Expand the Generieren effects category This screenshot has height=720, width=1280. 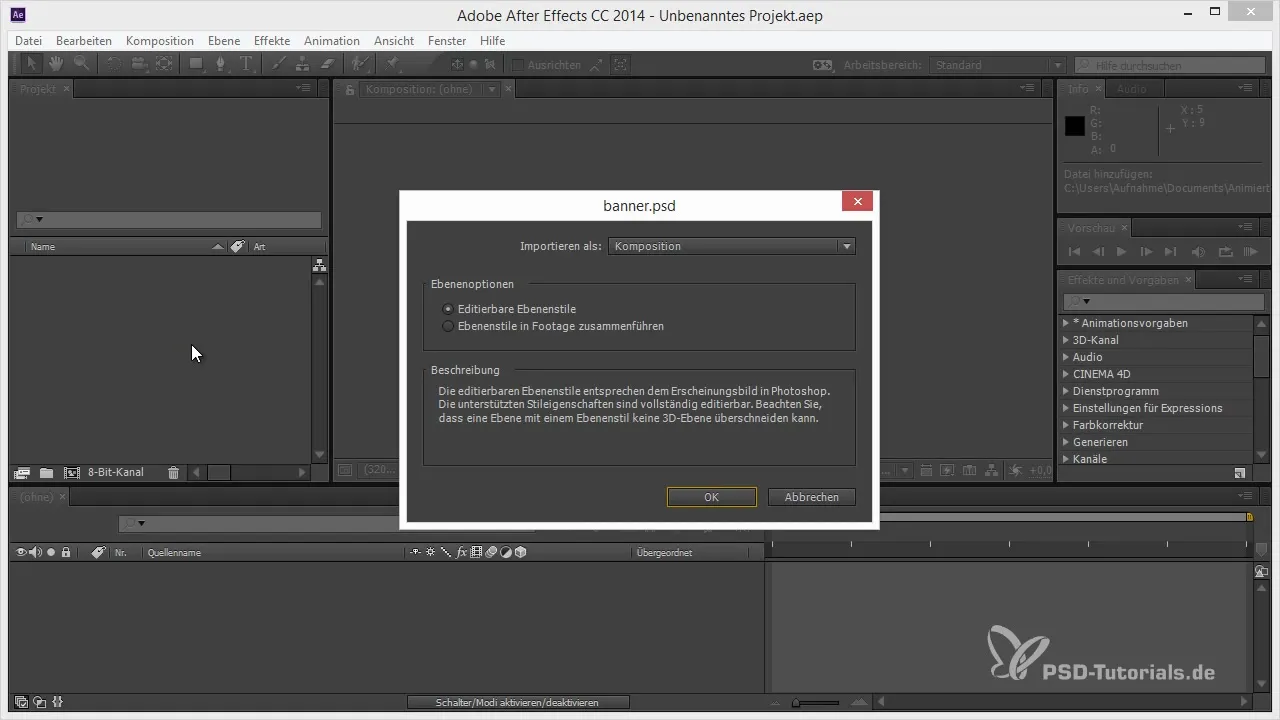coord(1065,442)
